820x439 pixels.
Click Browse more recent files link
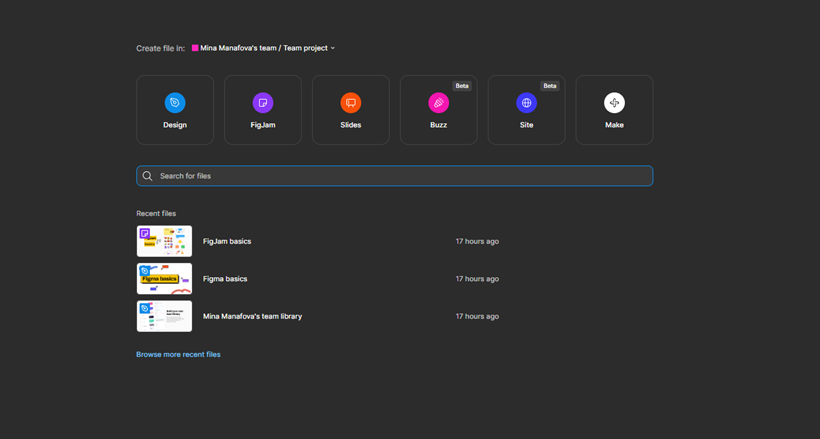pyautogui.click(x=178, y=354)
